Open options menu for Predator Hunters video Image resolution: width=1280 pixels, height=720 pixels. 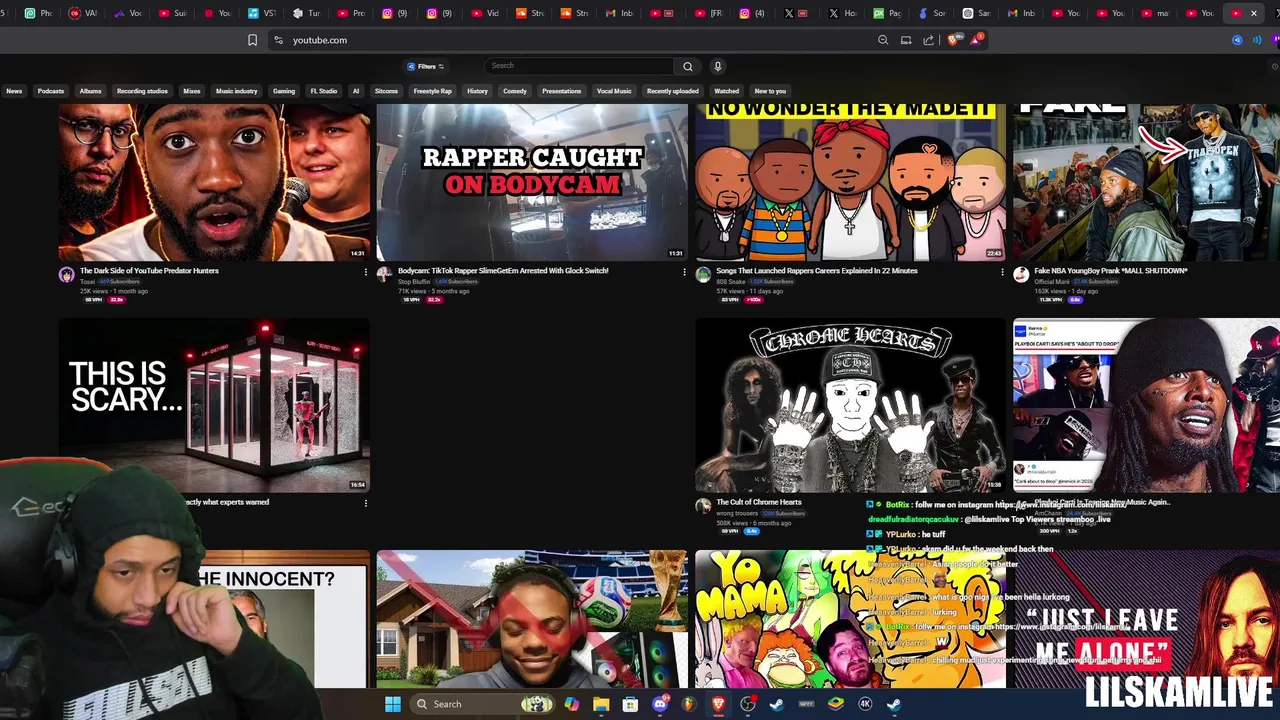pos(365,271)
